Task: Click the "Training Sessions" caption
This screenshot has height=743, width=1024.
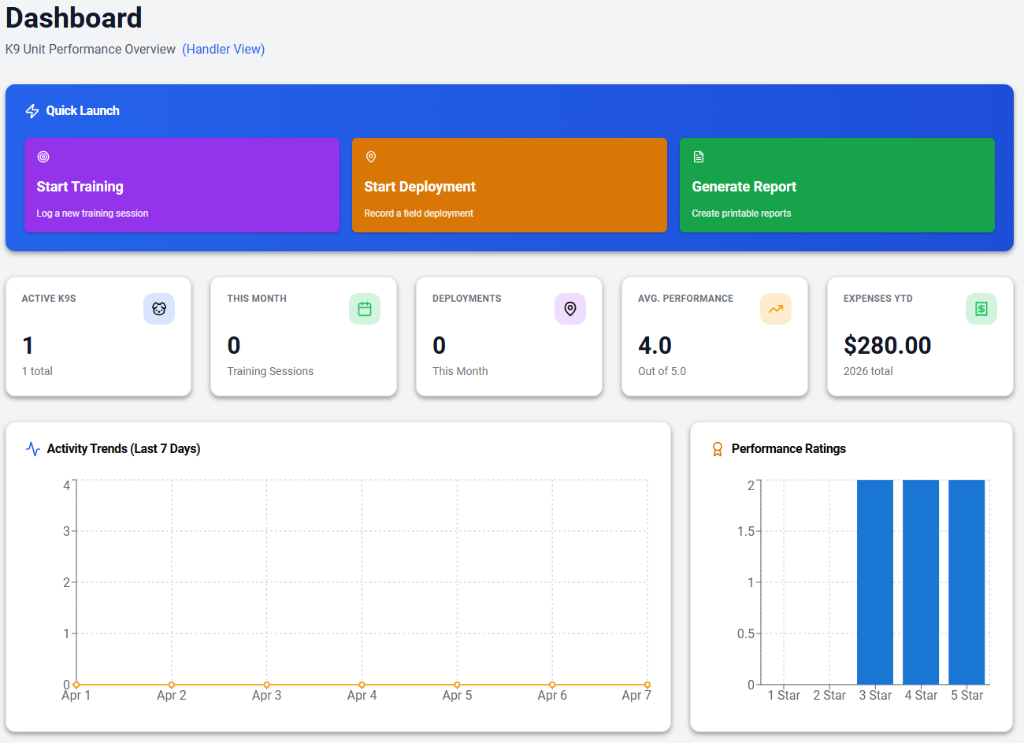Action: [x=270, y=371]
